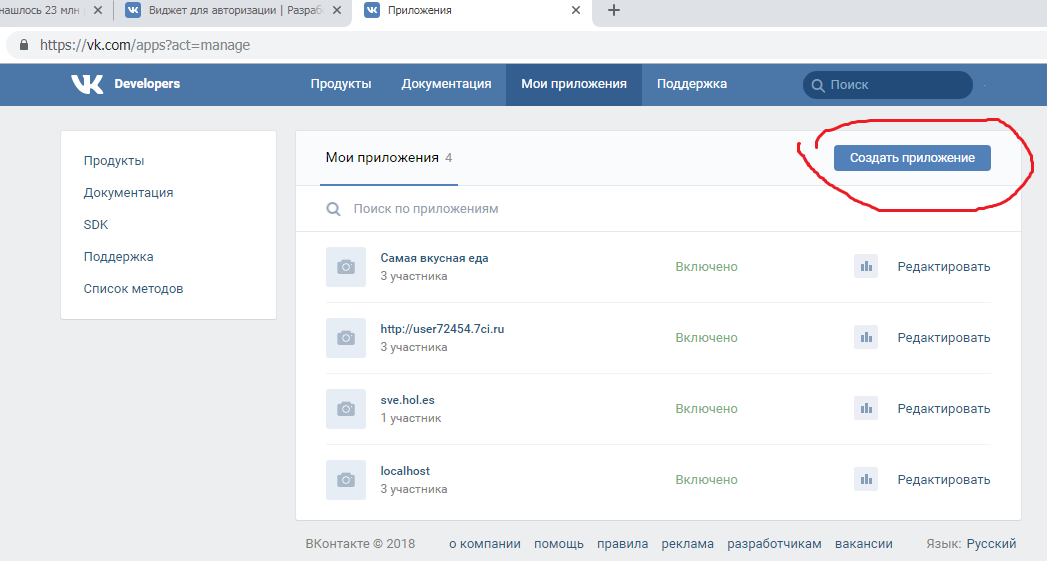This screenshot has height=561, width=1047.
Task: Click Включено status of sve.hol.es
Action: pyautogui.click(x=706, y=408)
